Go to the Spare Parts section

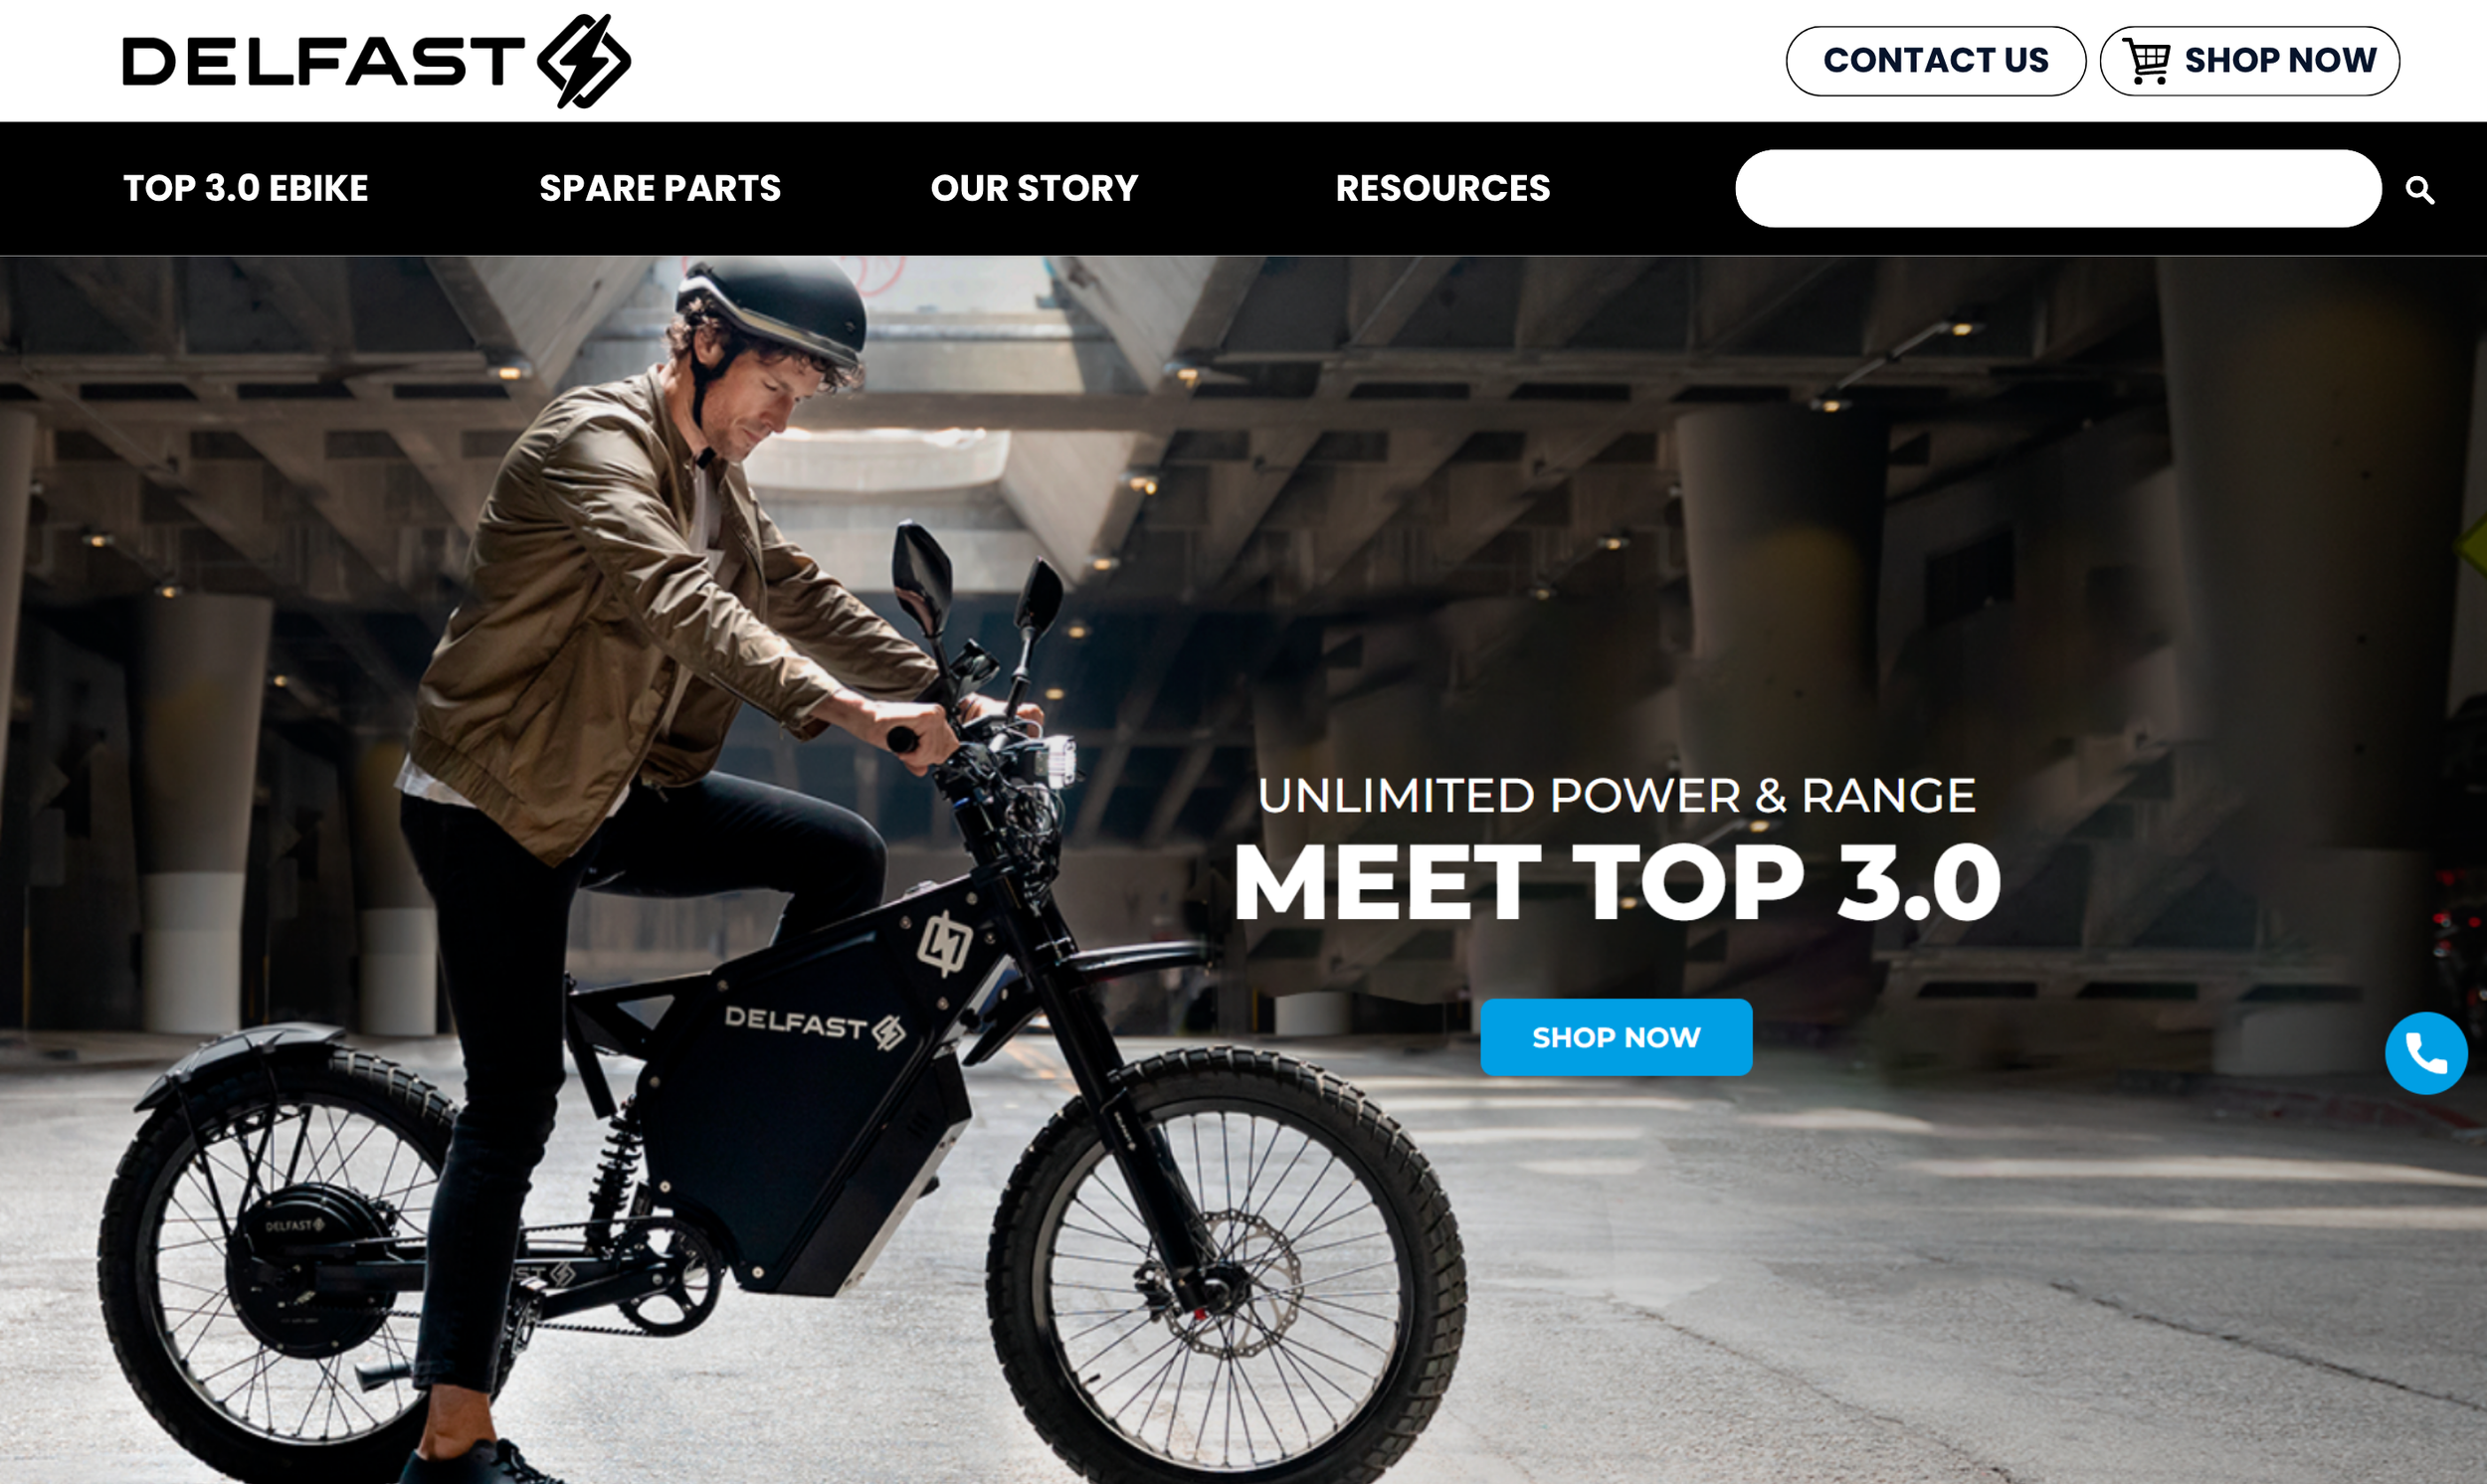(660, 188)
